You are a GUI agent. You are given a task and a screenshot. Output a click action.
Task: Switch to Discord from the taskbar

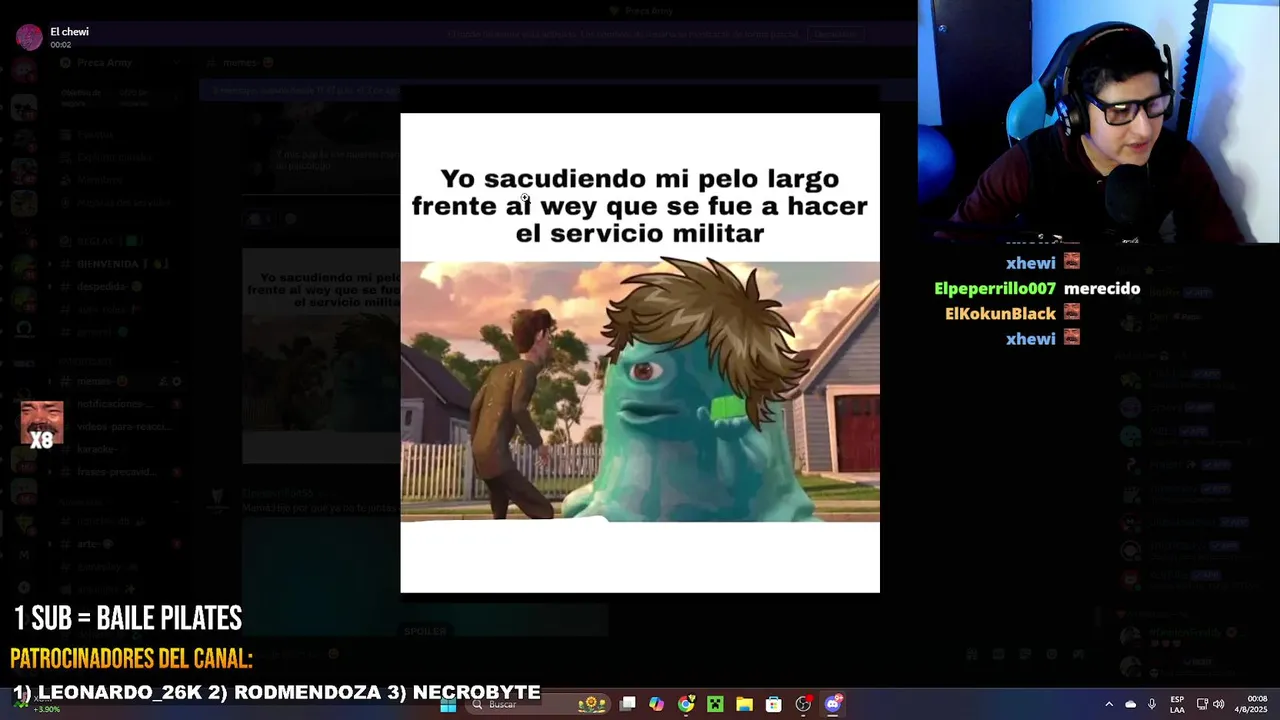[833, 704]
